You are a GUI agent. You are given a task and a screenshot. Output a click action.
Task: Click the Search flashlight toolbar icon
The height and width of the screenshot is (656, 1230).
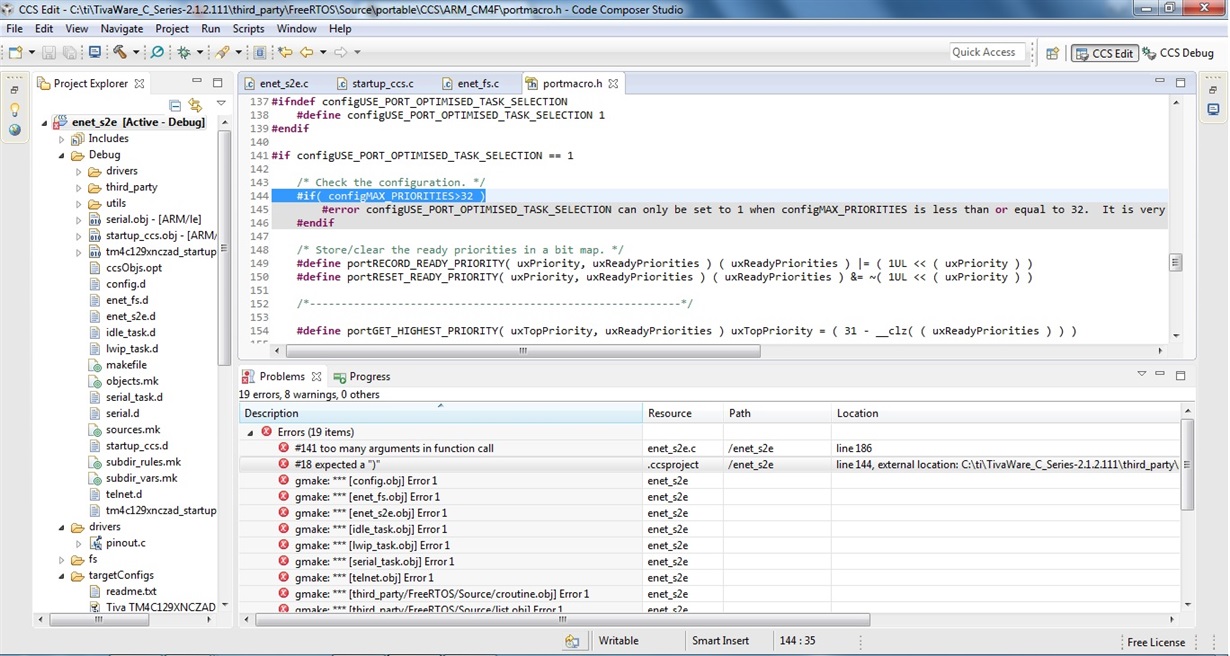(222, 52)
